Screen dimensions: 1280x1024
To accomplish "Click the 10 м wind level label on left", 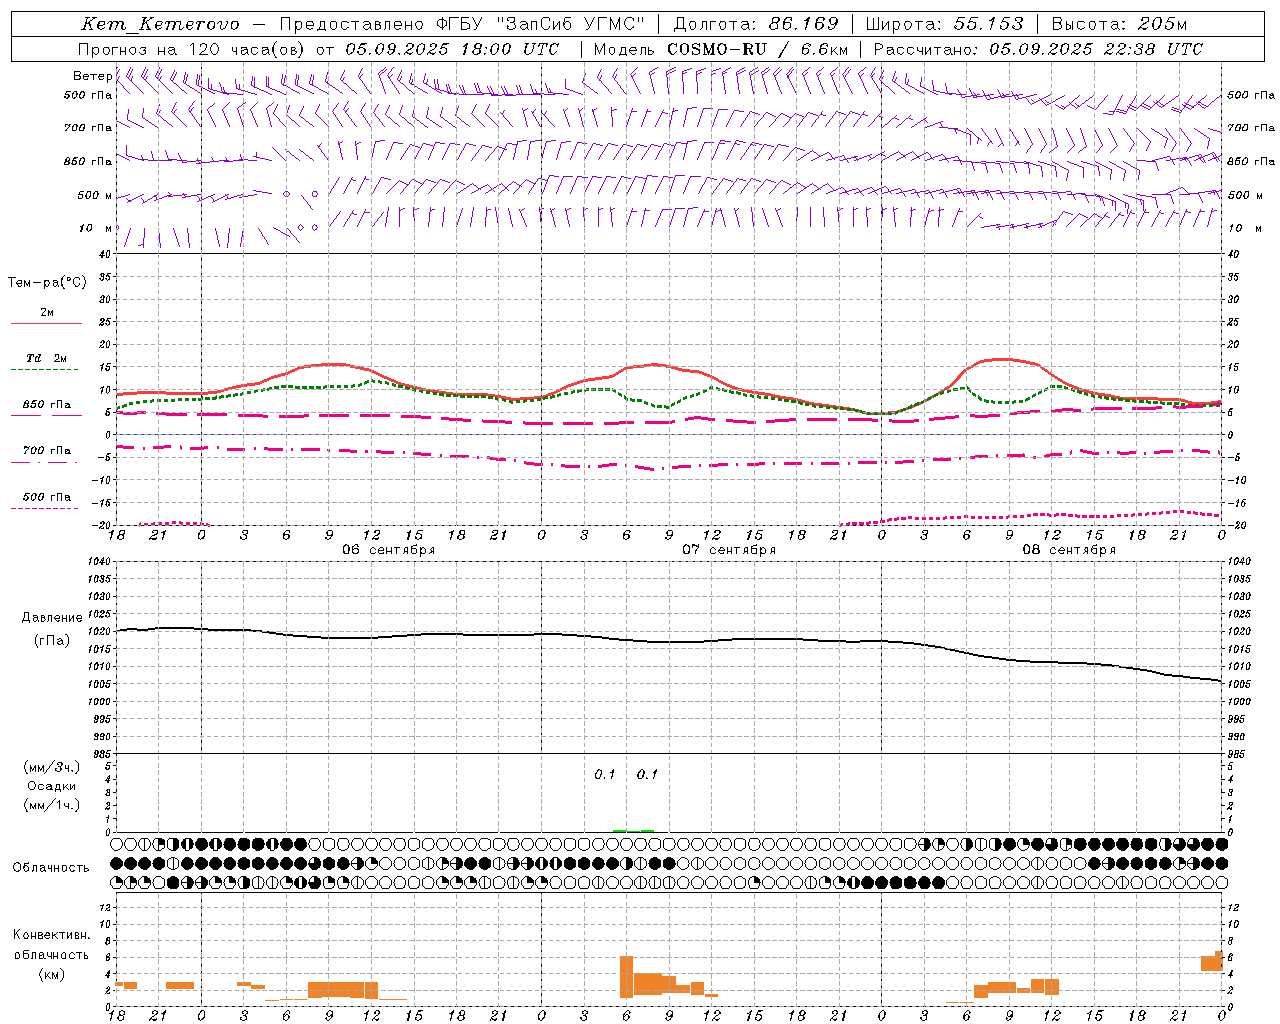I will tap(96, 228).
